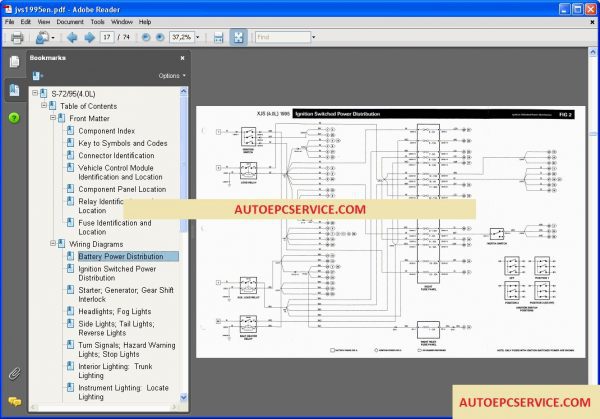Toggle fit page view icon
Viewport: 600px width, 419px height.
tap(238, 37)
